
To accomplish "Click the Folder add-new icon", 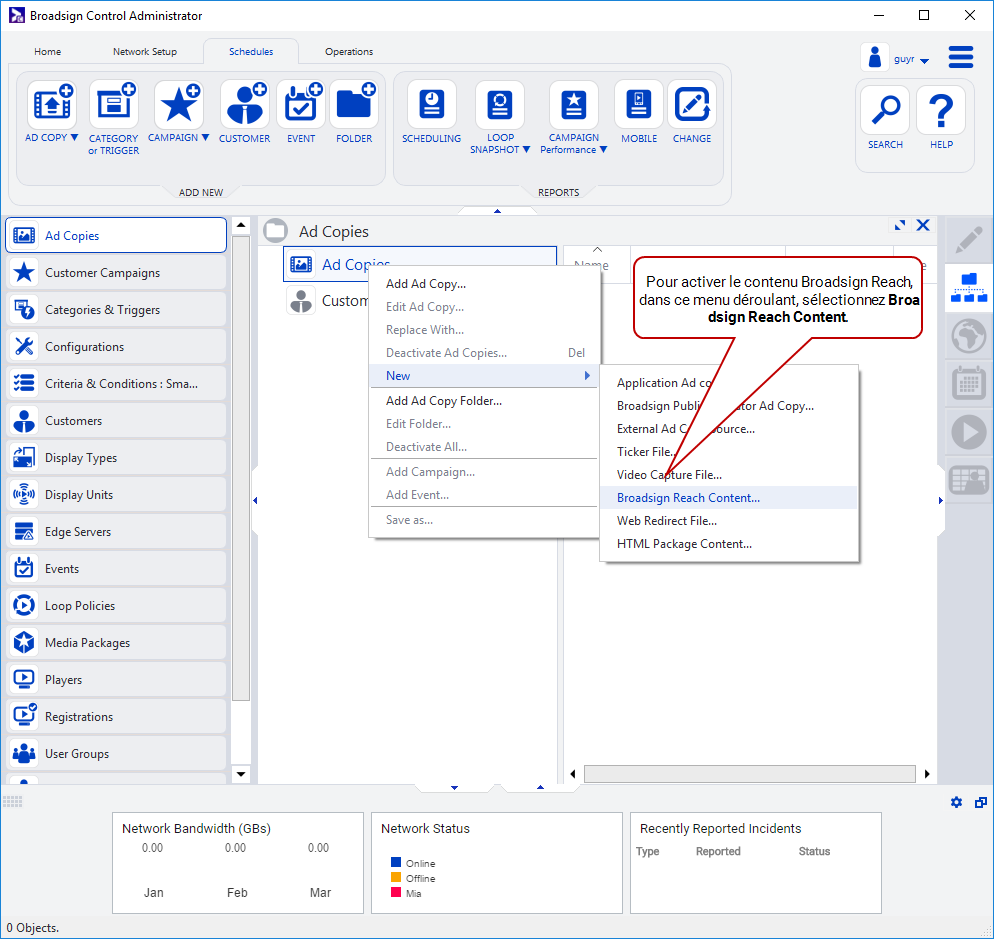I will tap(354, 106).
